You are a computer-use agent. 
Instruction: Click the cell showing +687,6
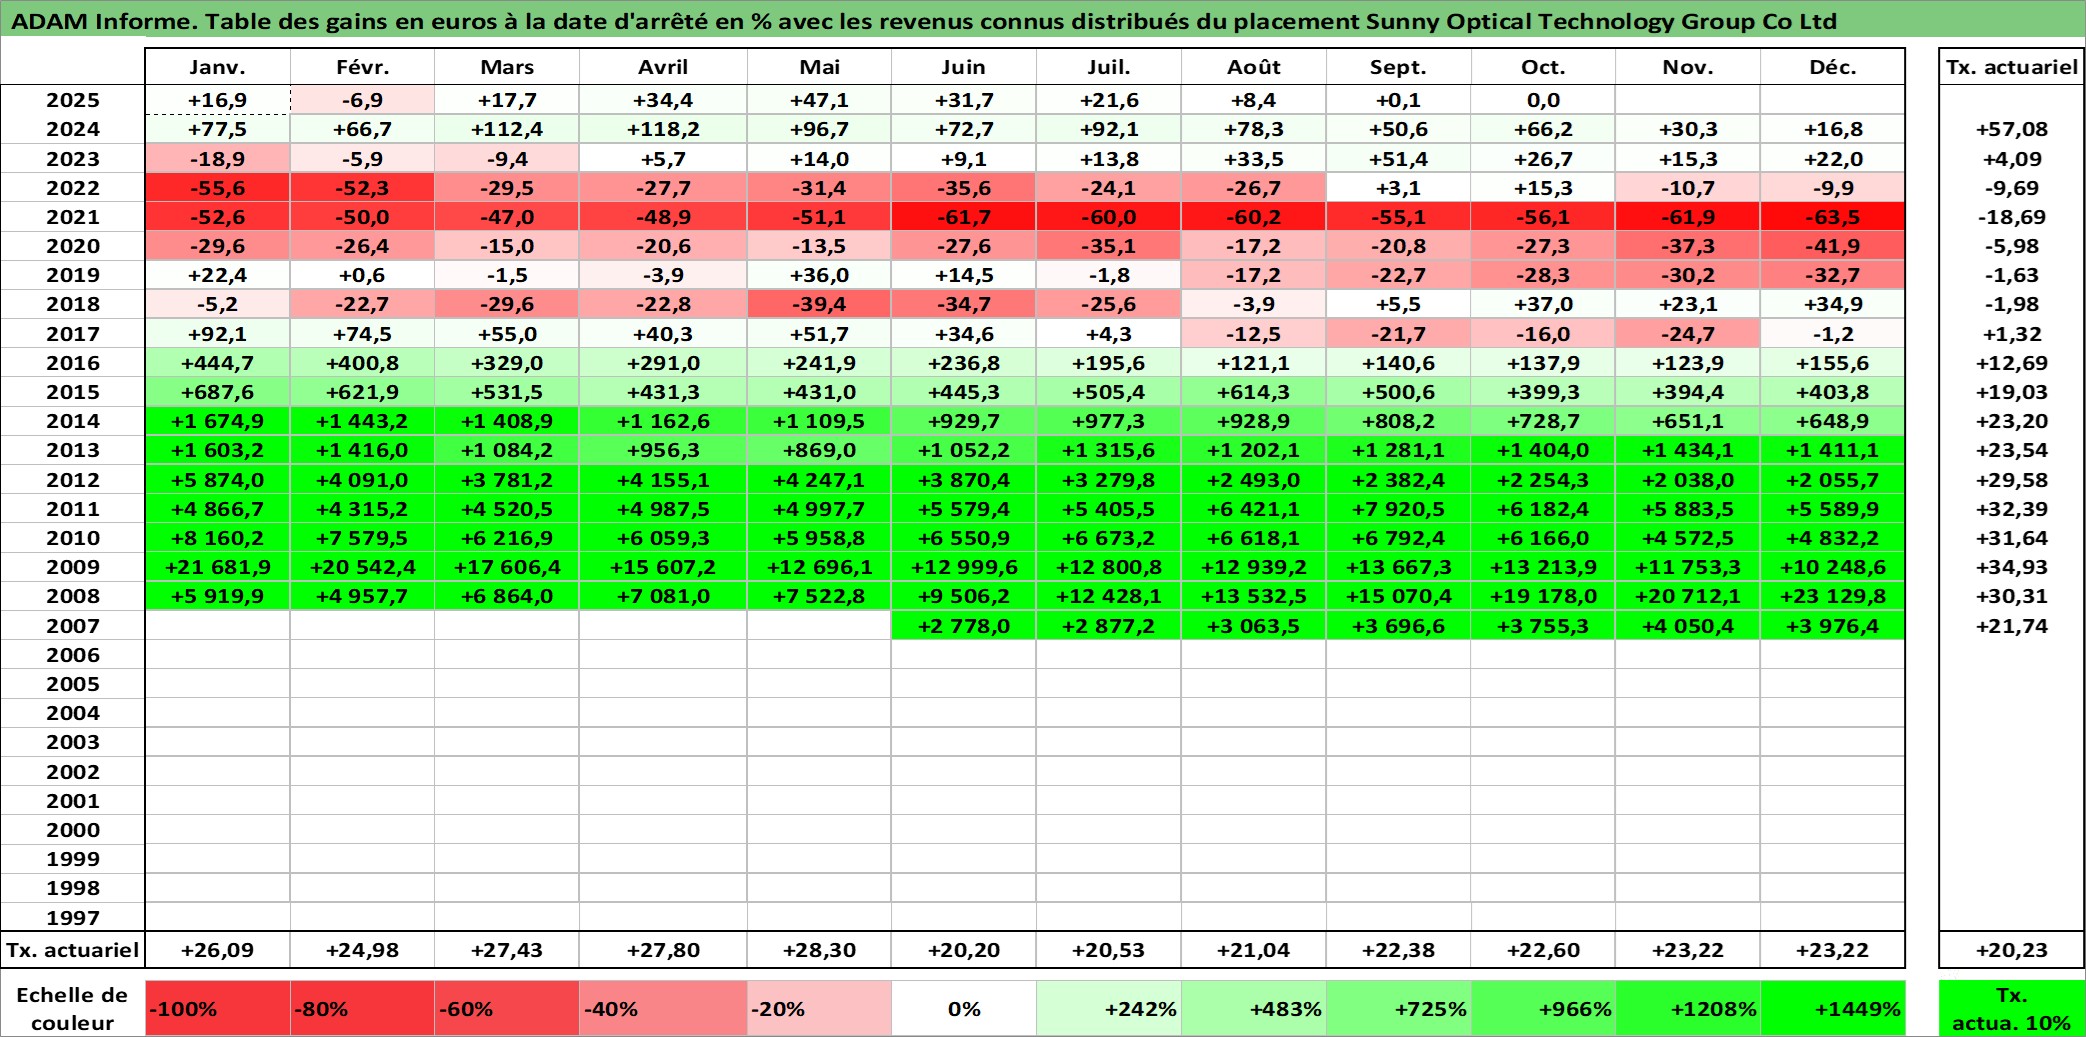217,392
